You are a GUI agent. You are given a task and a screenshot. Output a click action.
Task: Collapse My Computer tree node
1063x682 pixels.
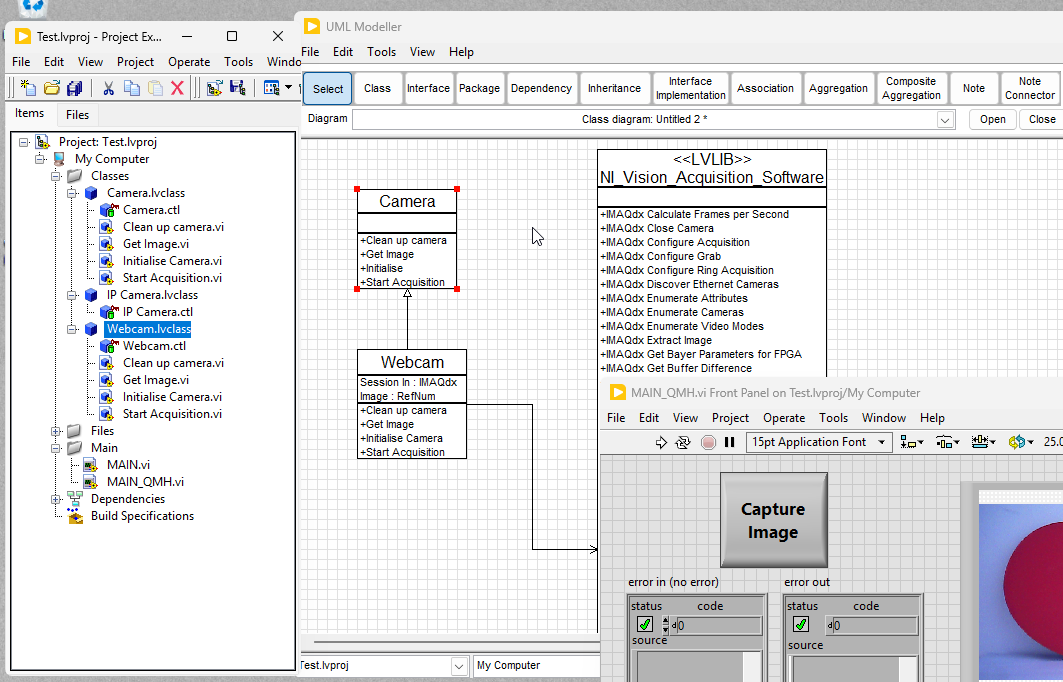point(40,159)
